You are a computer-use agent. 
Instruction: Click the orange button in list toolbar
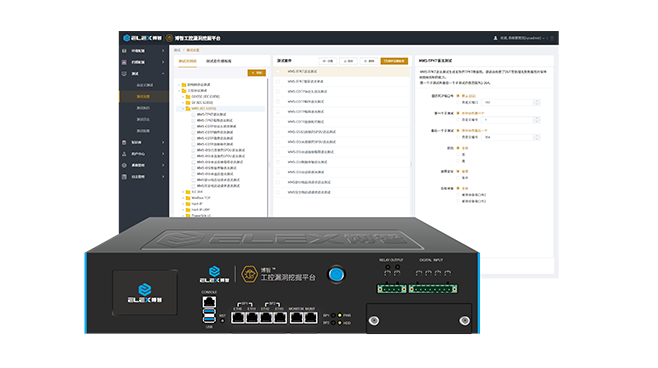[394, 61]
